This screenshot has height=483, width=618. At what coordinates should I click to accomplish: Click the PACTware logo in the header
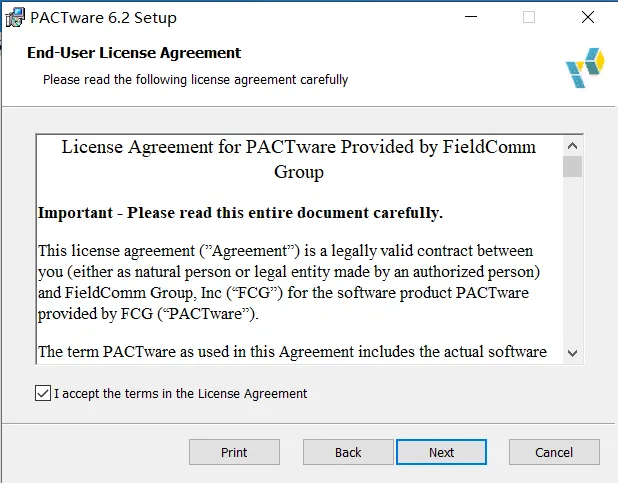pos(584,66)
